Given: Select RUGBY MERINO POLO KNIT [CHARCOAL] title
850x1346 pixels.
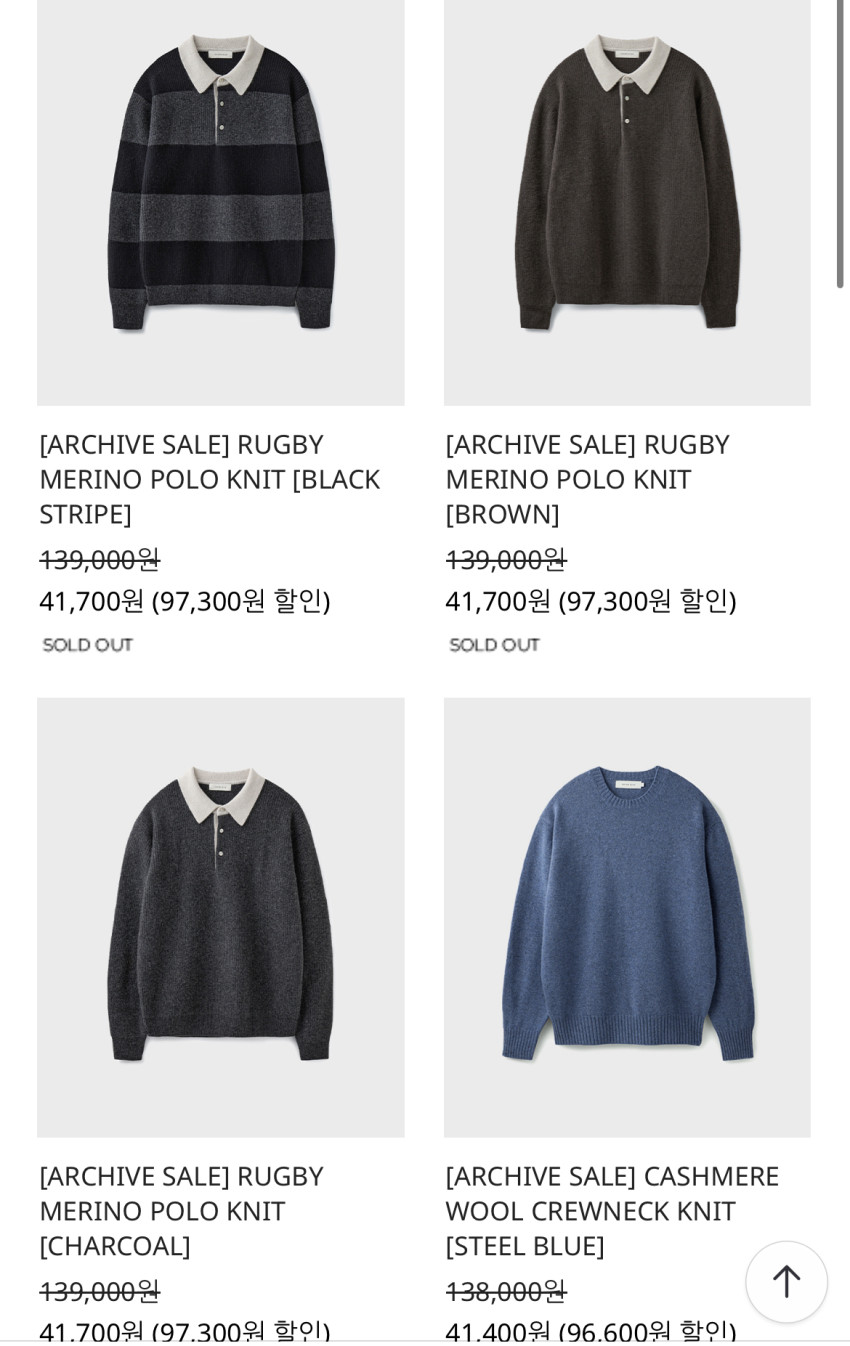Looking at the screenshot, I should pos(181,1210).
